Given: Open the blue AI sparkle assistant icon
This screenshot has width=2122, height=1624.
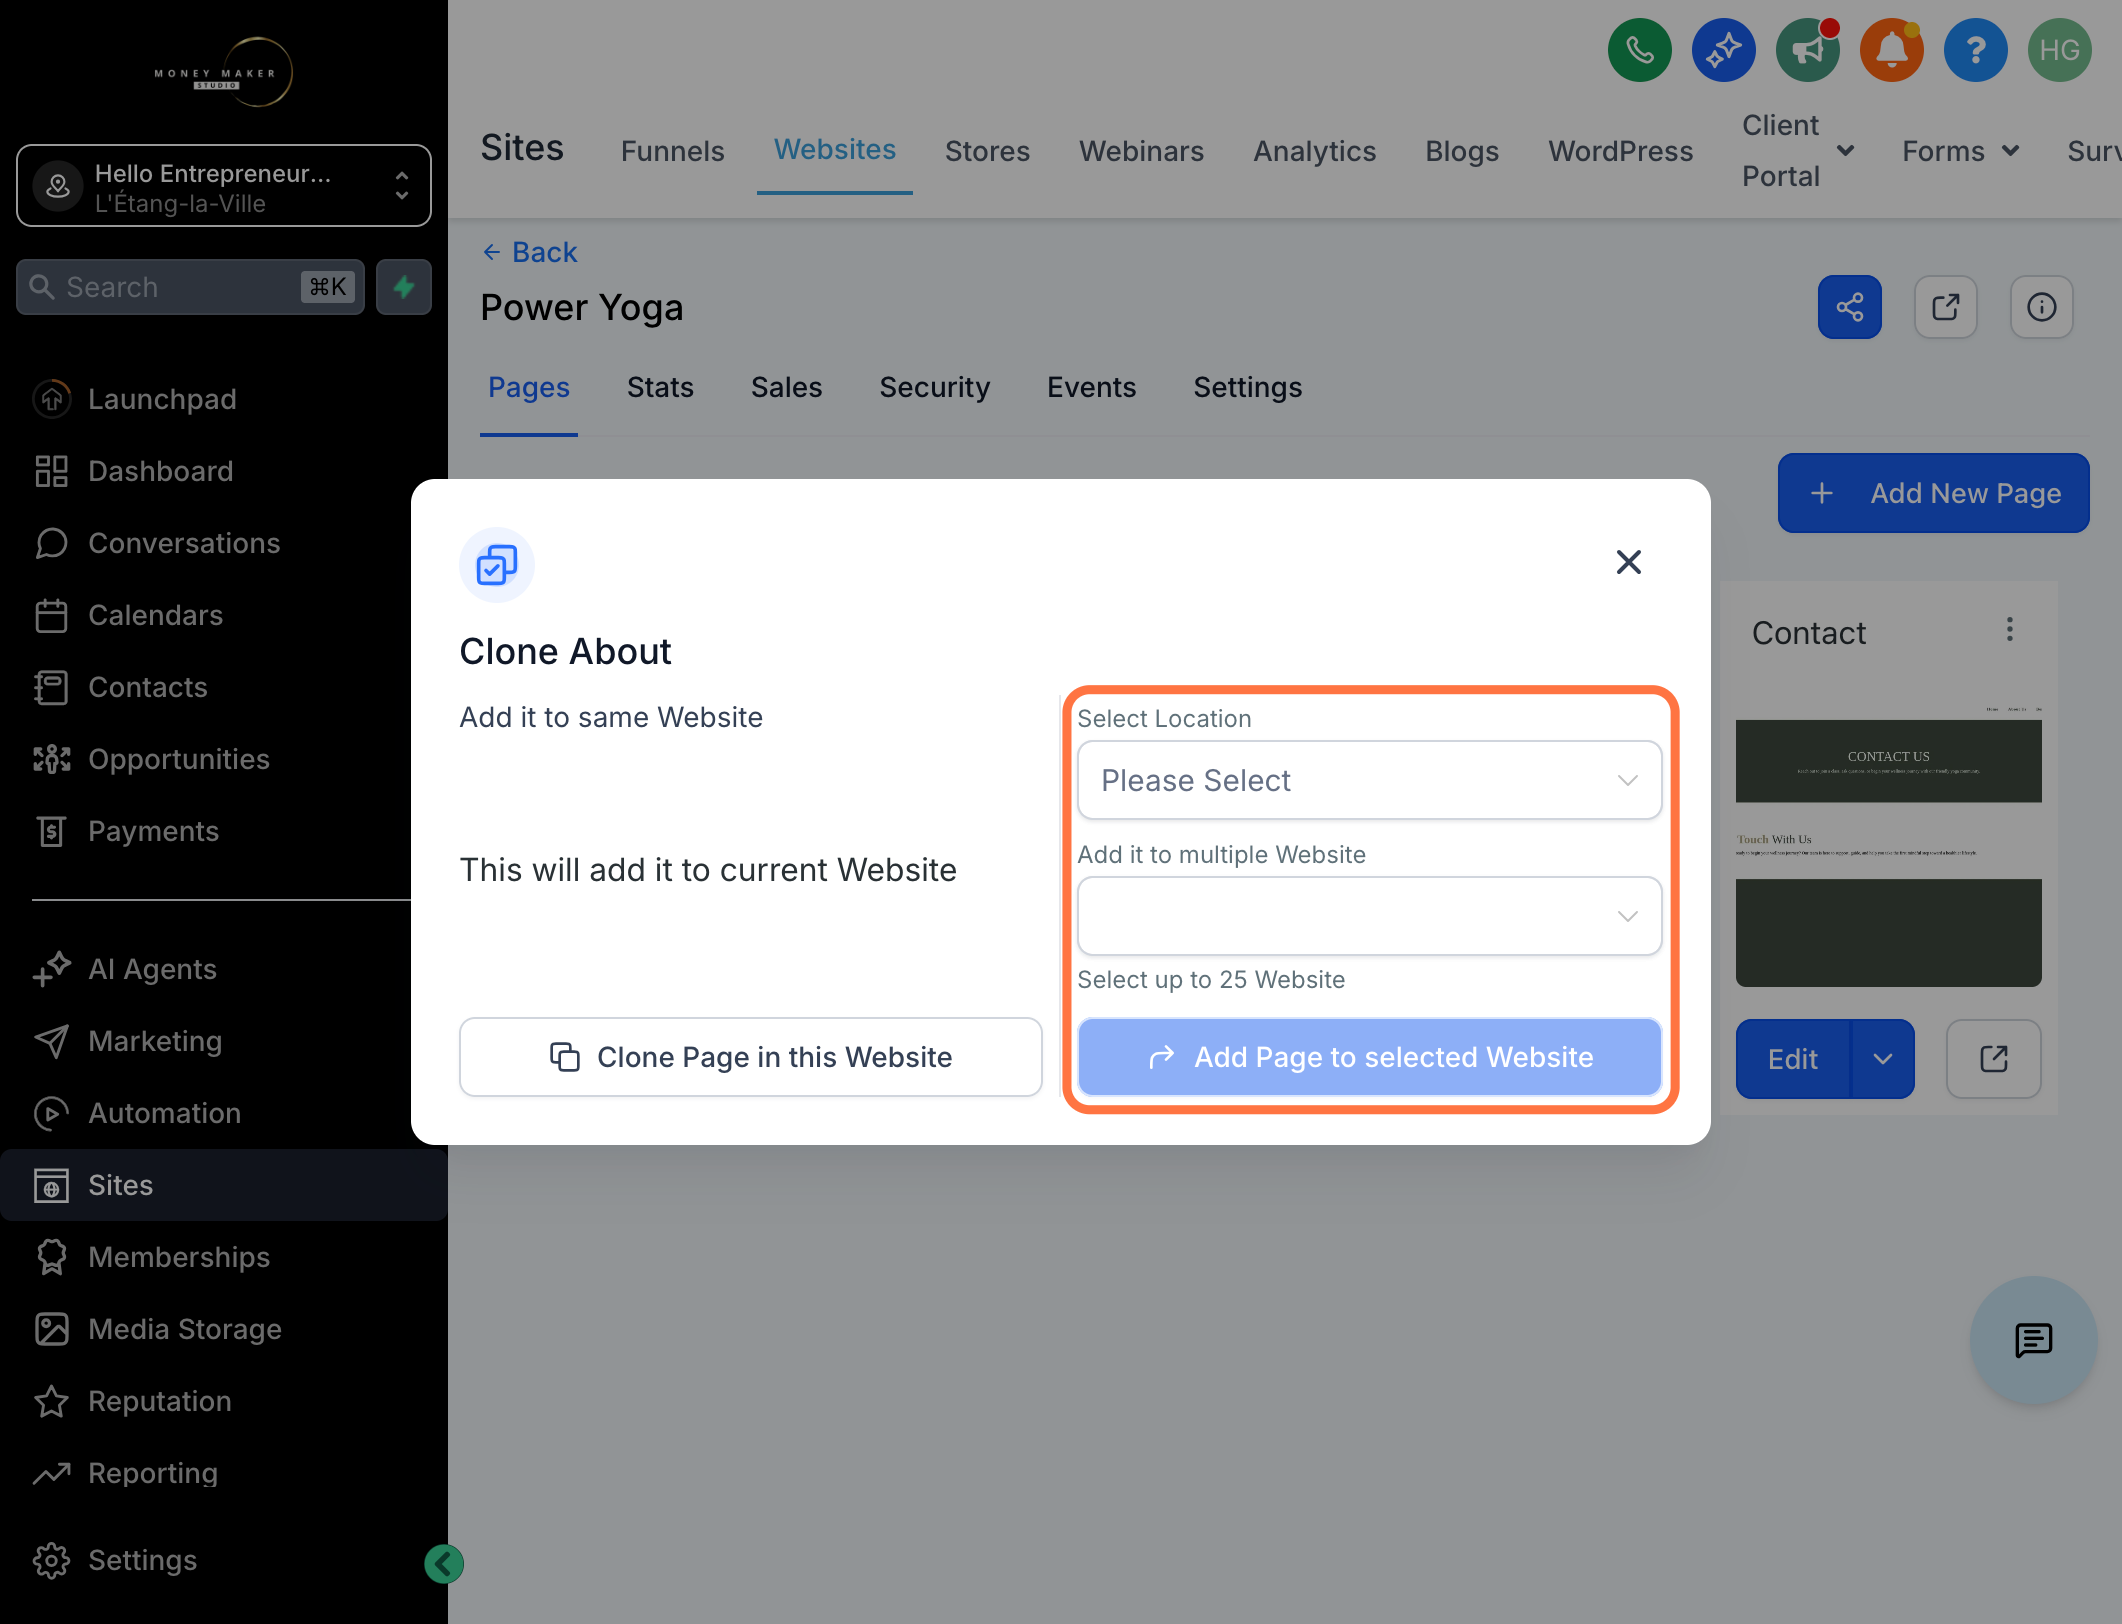Looking at the screenshot, I should (1723, 50).
